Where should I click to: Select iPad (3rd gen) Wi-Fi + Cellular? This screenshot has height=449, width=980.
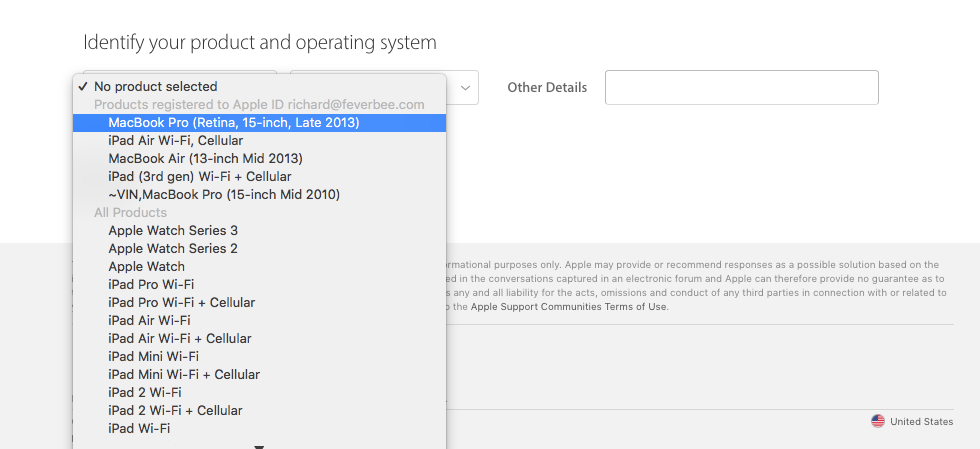259,176
